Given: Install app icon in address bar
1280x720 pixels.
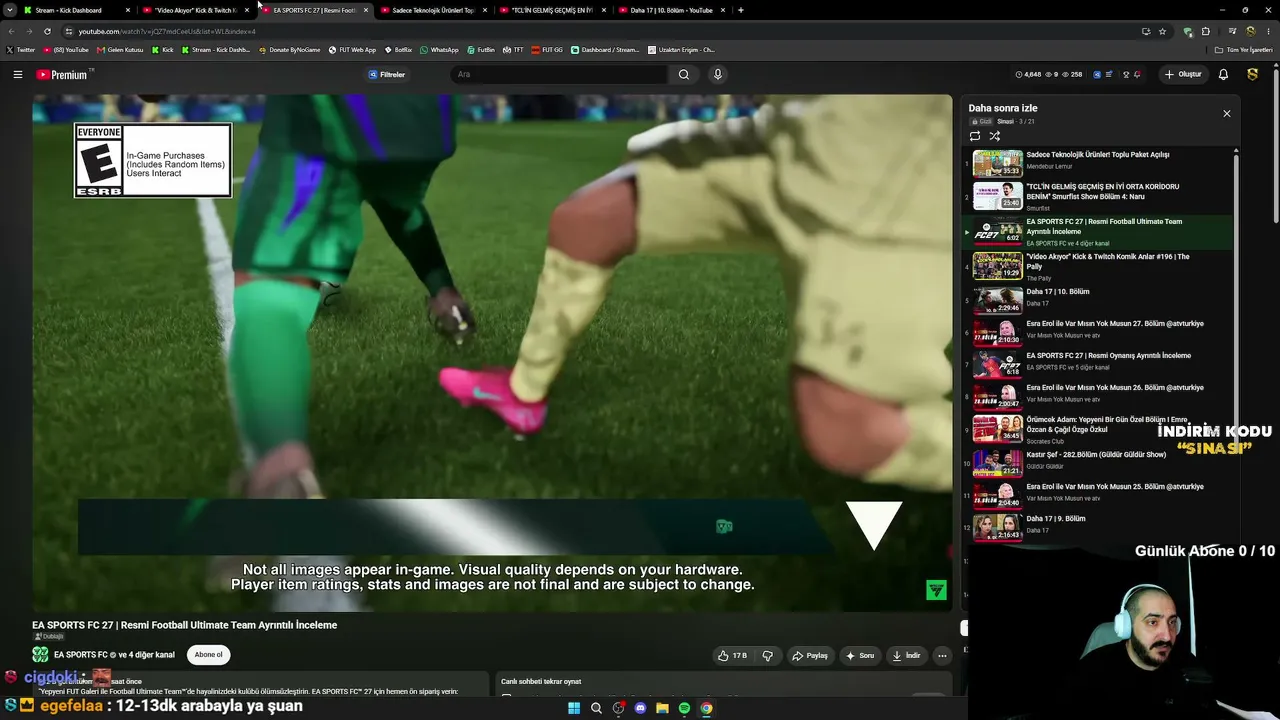Looking at the screenshot, I should (x=1145, y=31).
